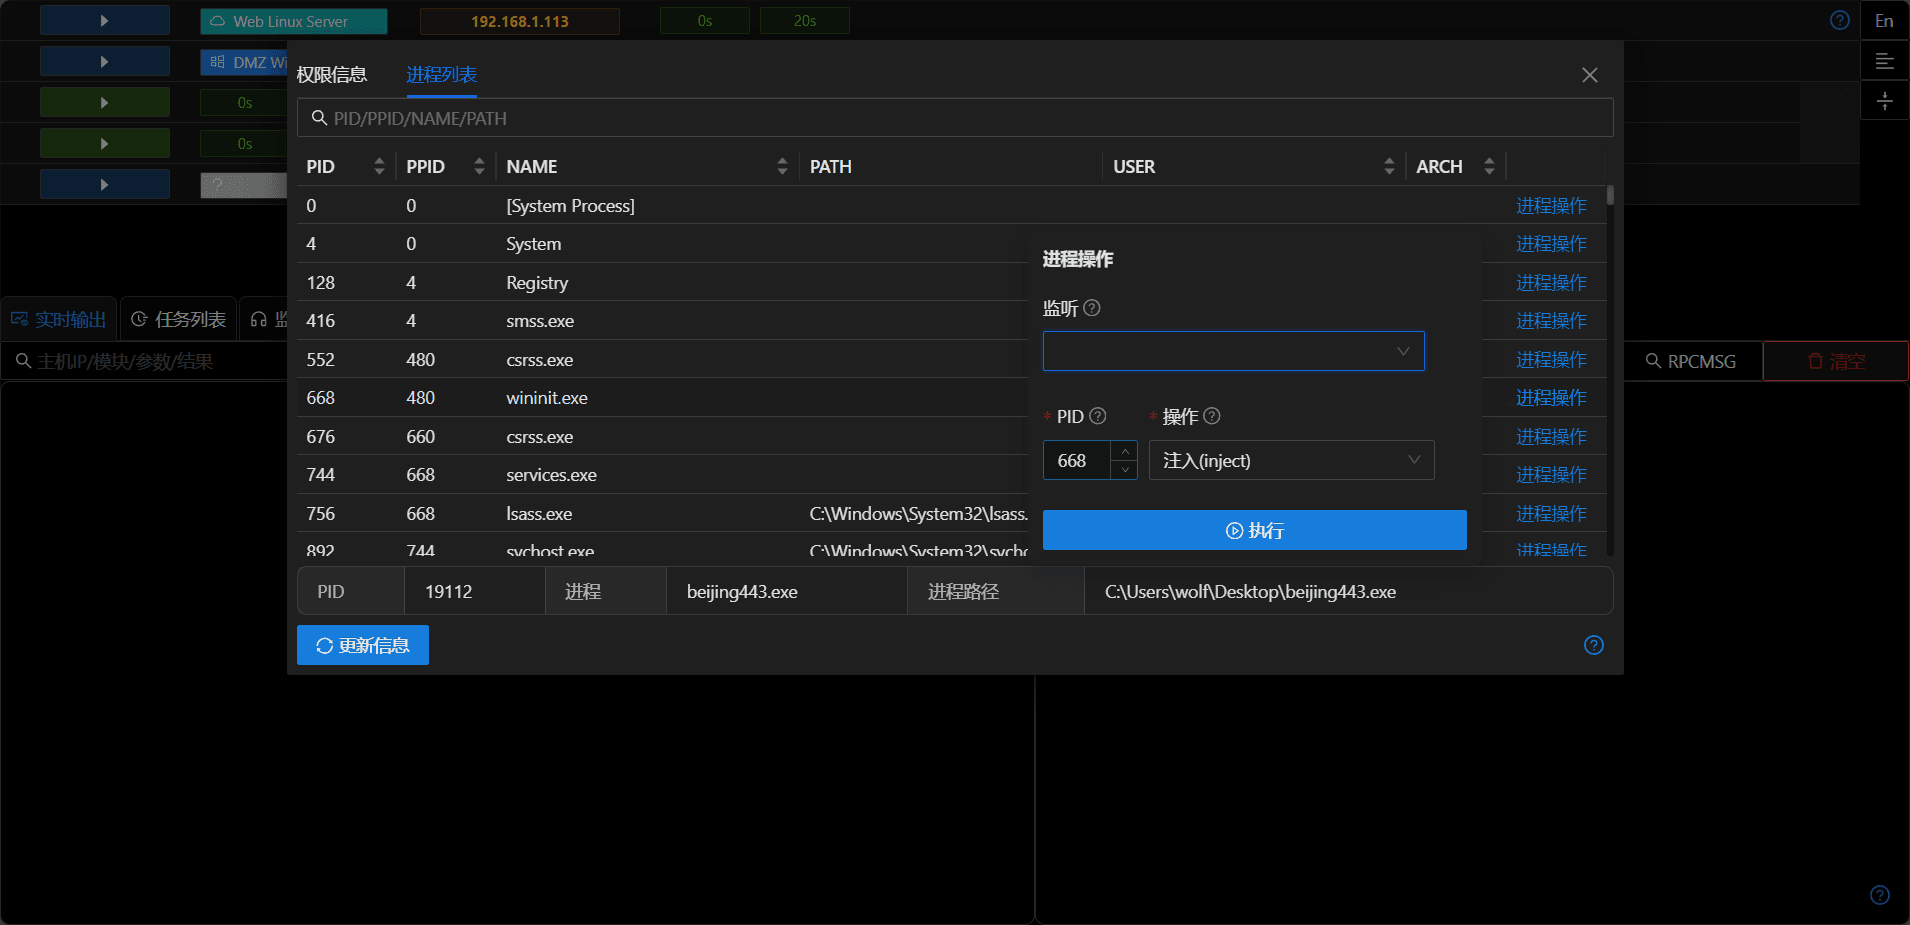This screenshot has height=925, width=1910.
Task: Focus the PID/PPID/NAME/PATH search field
Action: point(955,118)
